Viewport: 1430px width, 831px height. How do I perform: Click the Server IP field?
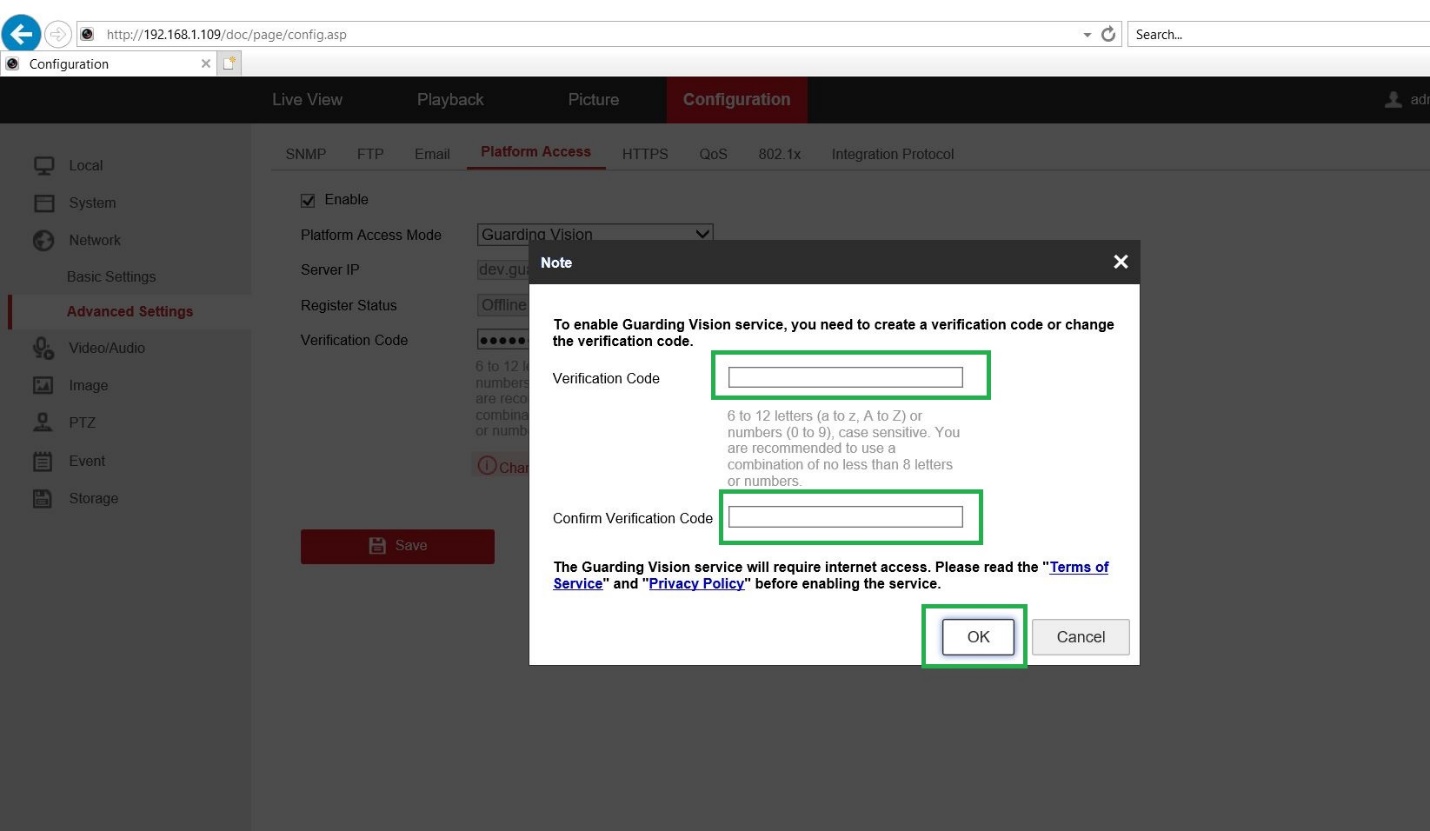[x=503, y=270]
